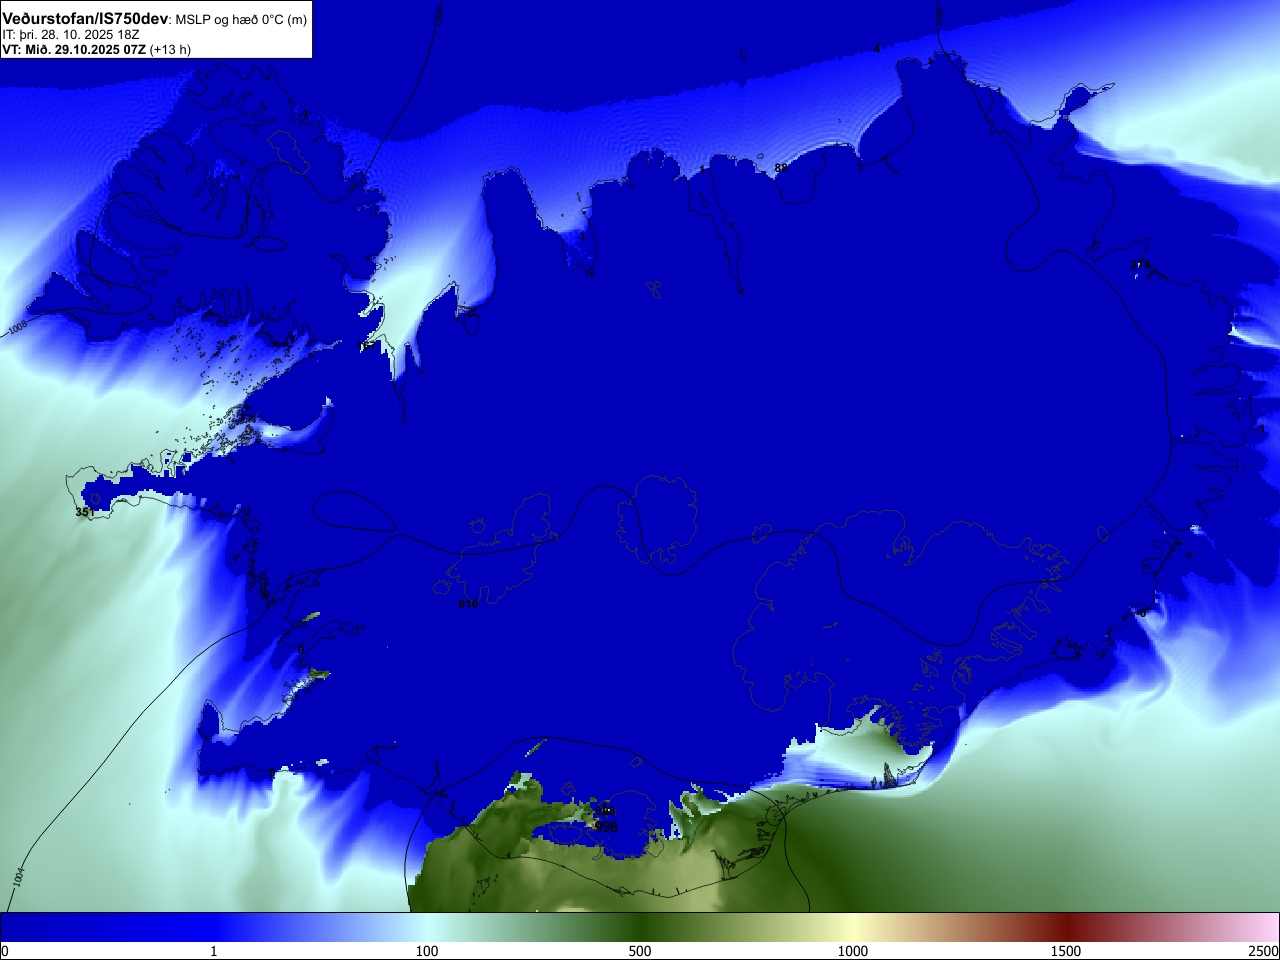
Task: Click the "0" color scale label
Action: coord(5,951)
